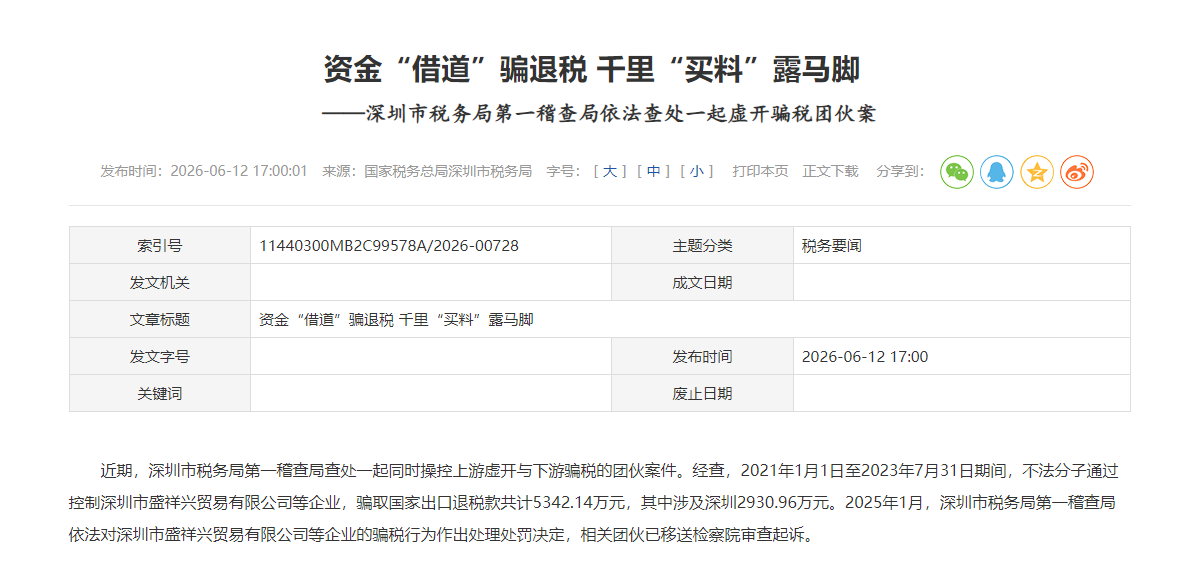Select 主题分类 label cell
This screenshot has height=578, width=1193.
click(702, 246)
